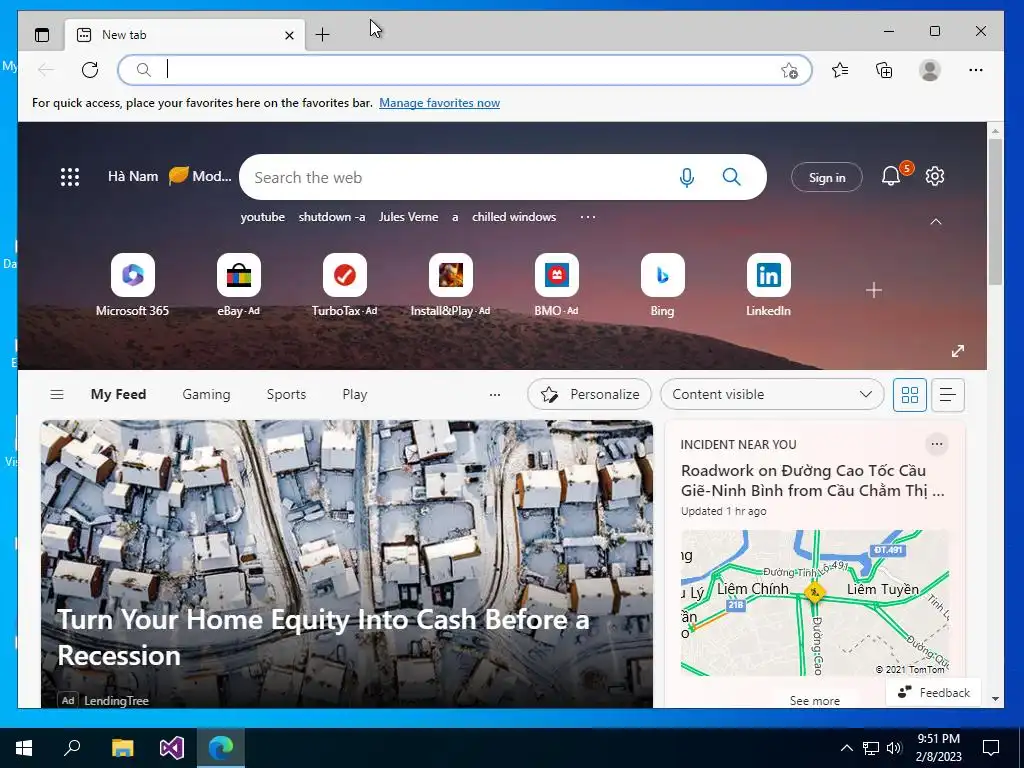This screenshot has height=768, width=1024.
Task: Select the youtube search suggestion
Action: pyautogui.click(x=263, y=217)
